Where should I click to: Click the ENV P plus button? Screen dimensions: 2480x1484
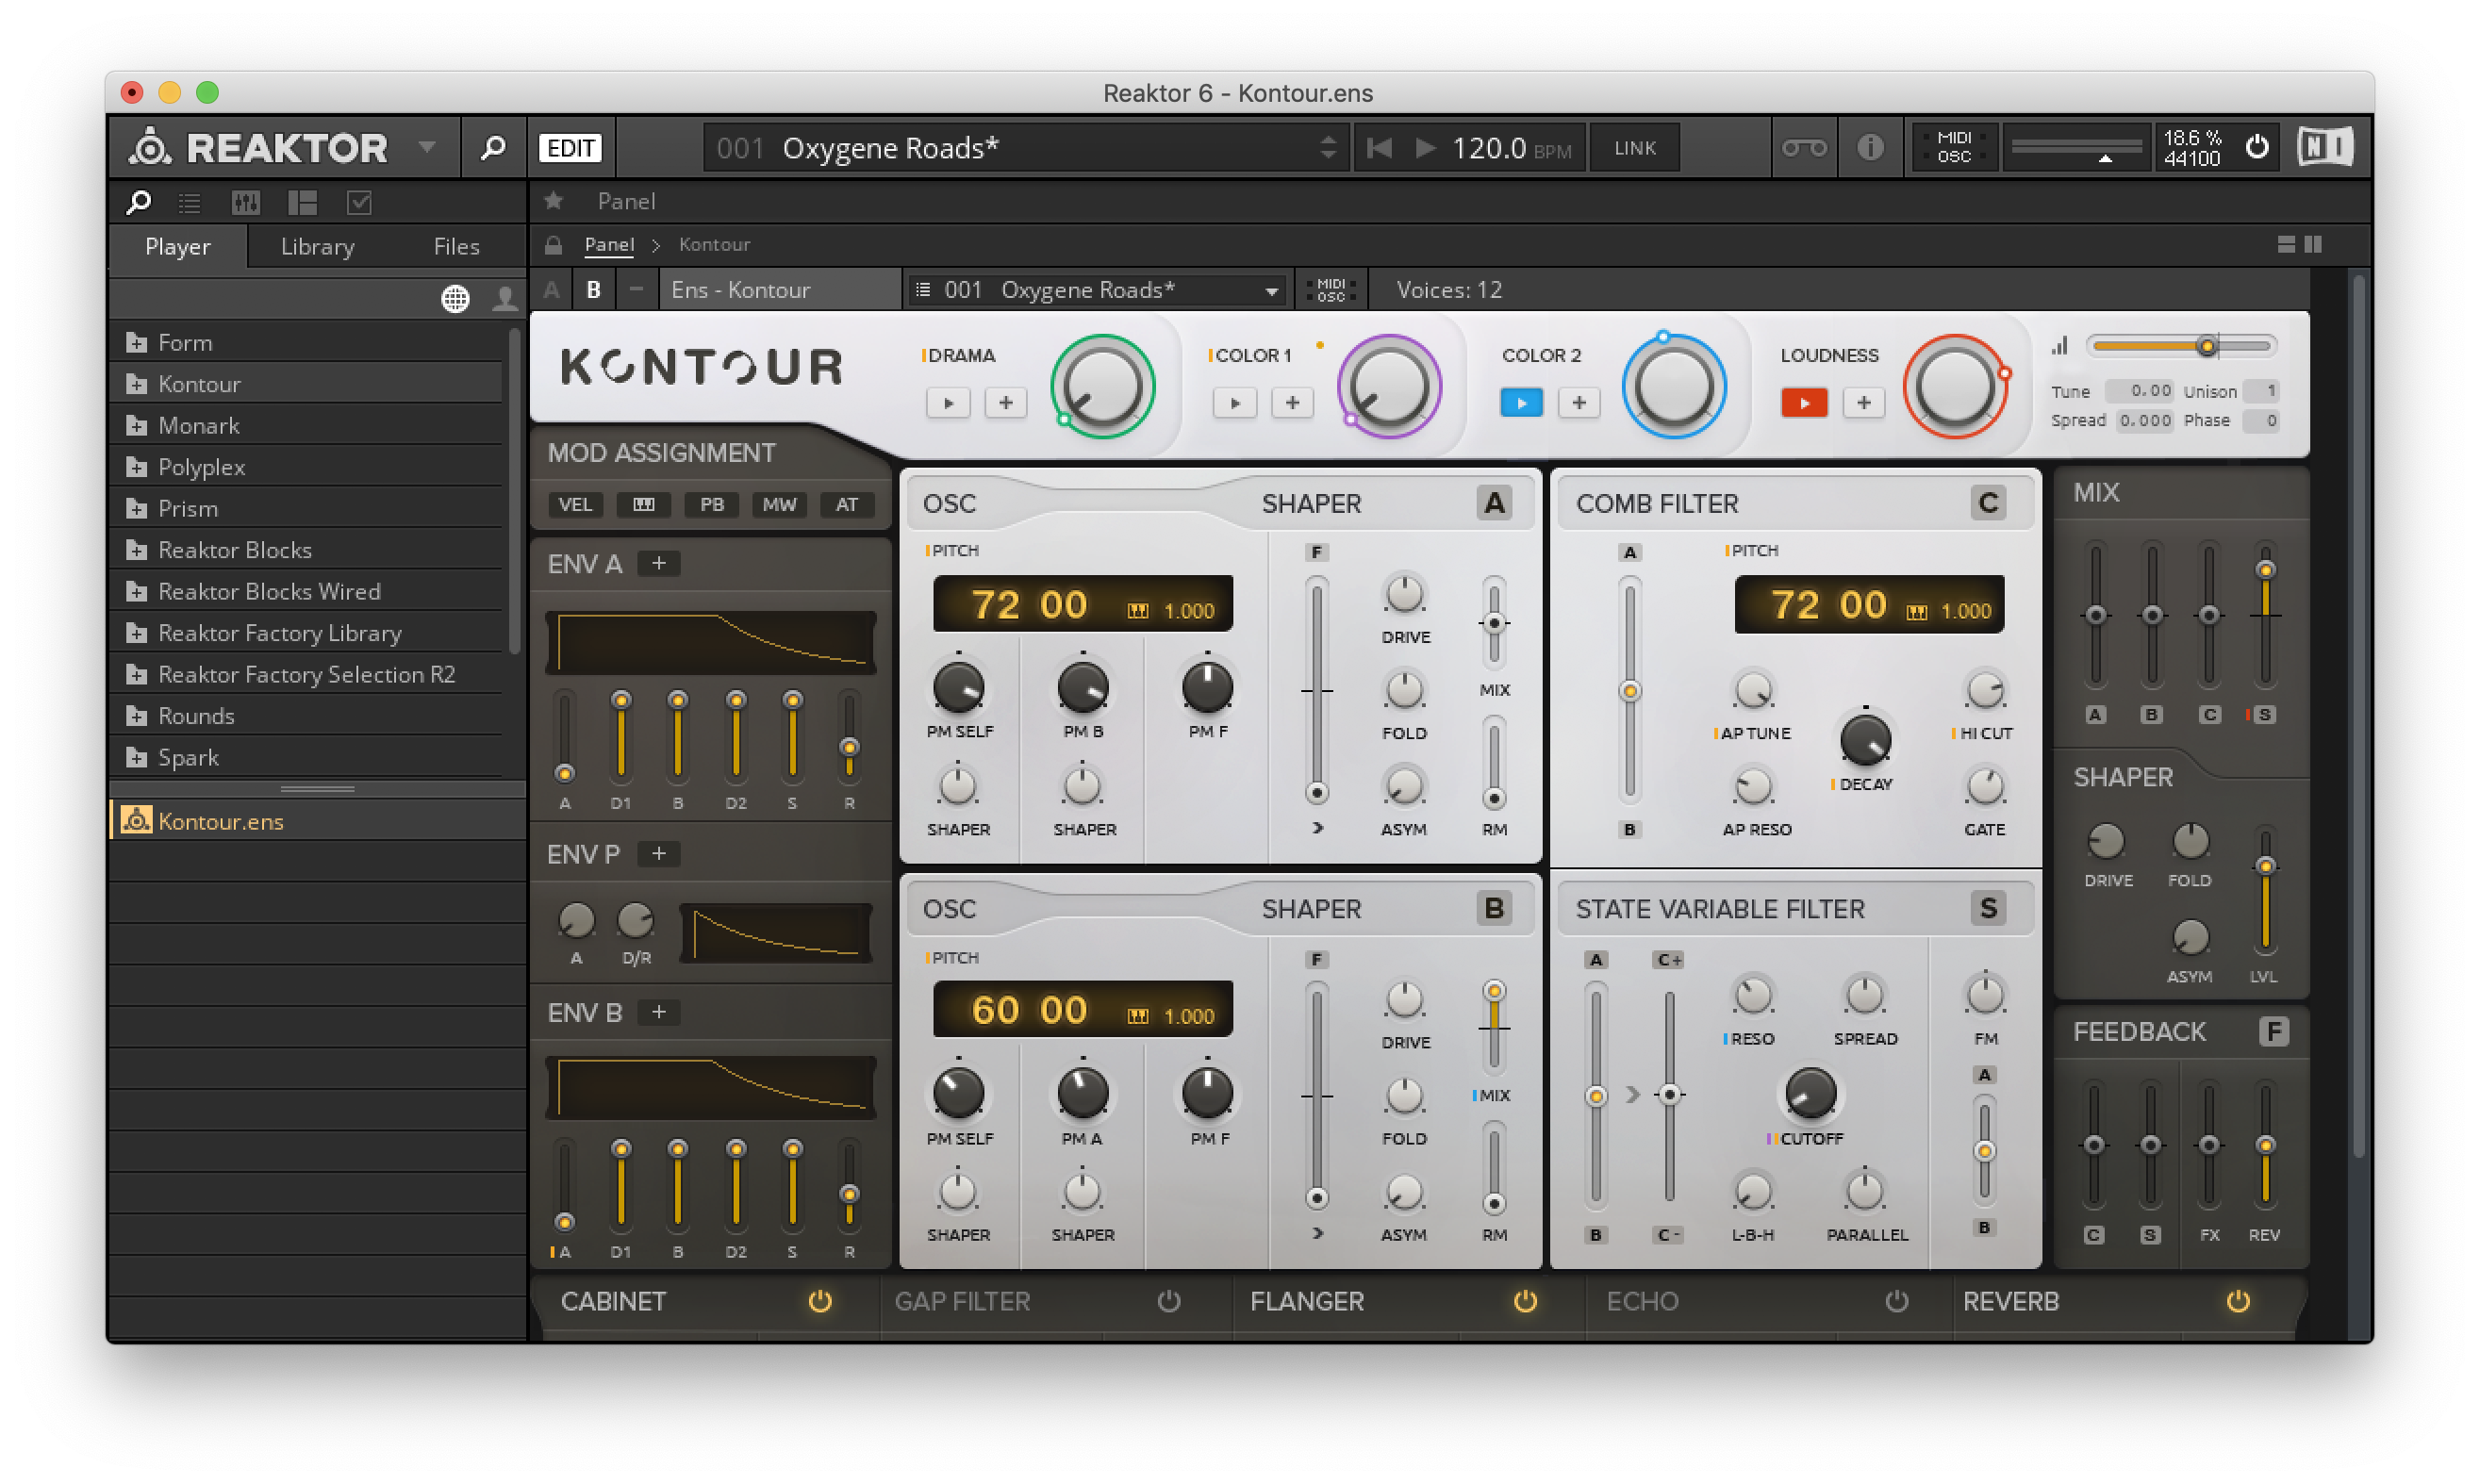point(659,854)
